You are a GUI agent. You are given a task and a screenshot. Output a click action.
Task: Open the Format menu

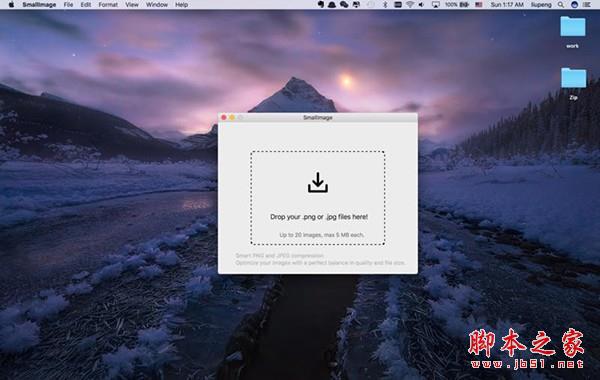pos(108,5)
